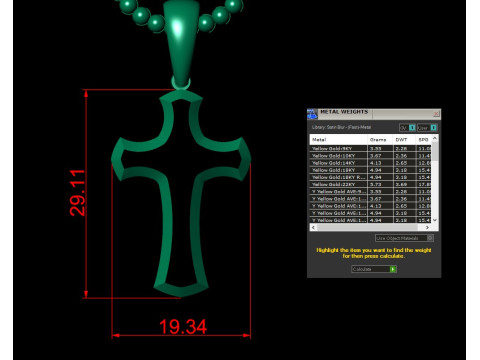
Task: Click the metal list scroll up arrow
Action: [435, 138]
